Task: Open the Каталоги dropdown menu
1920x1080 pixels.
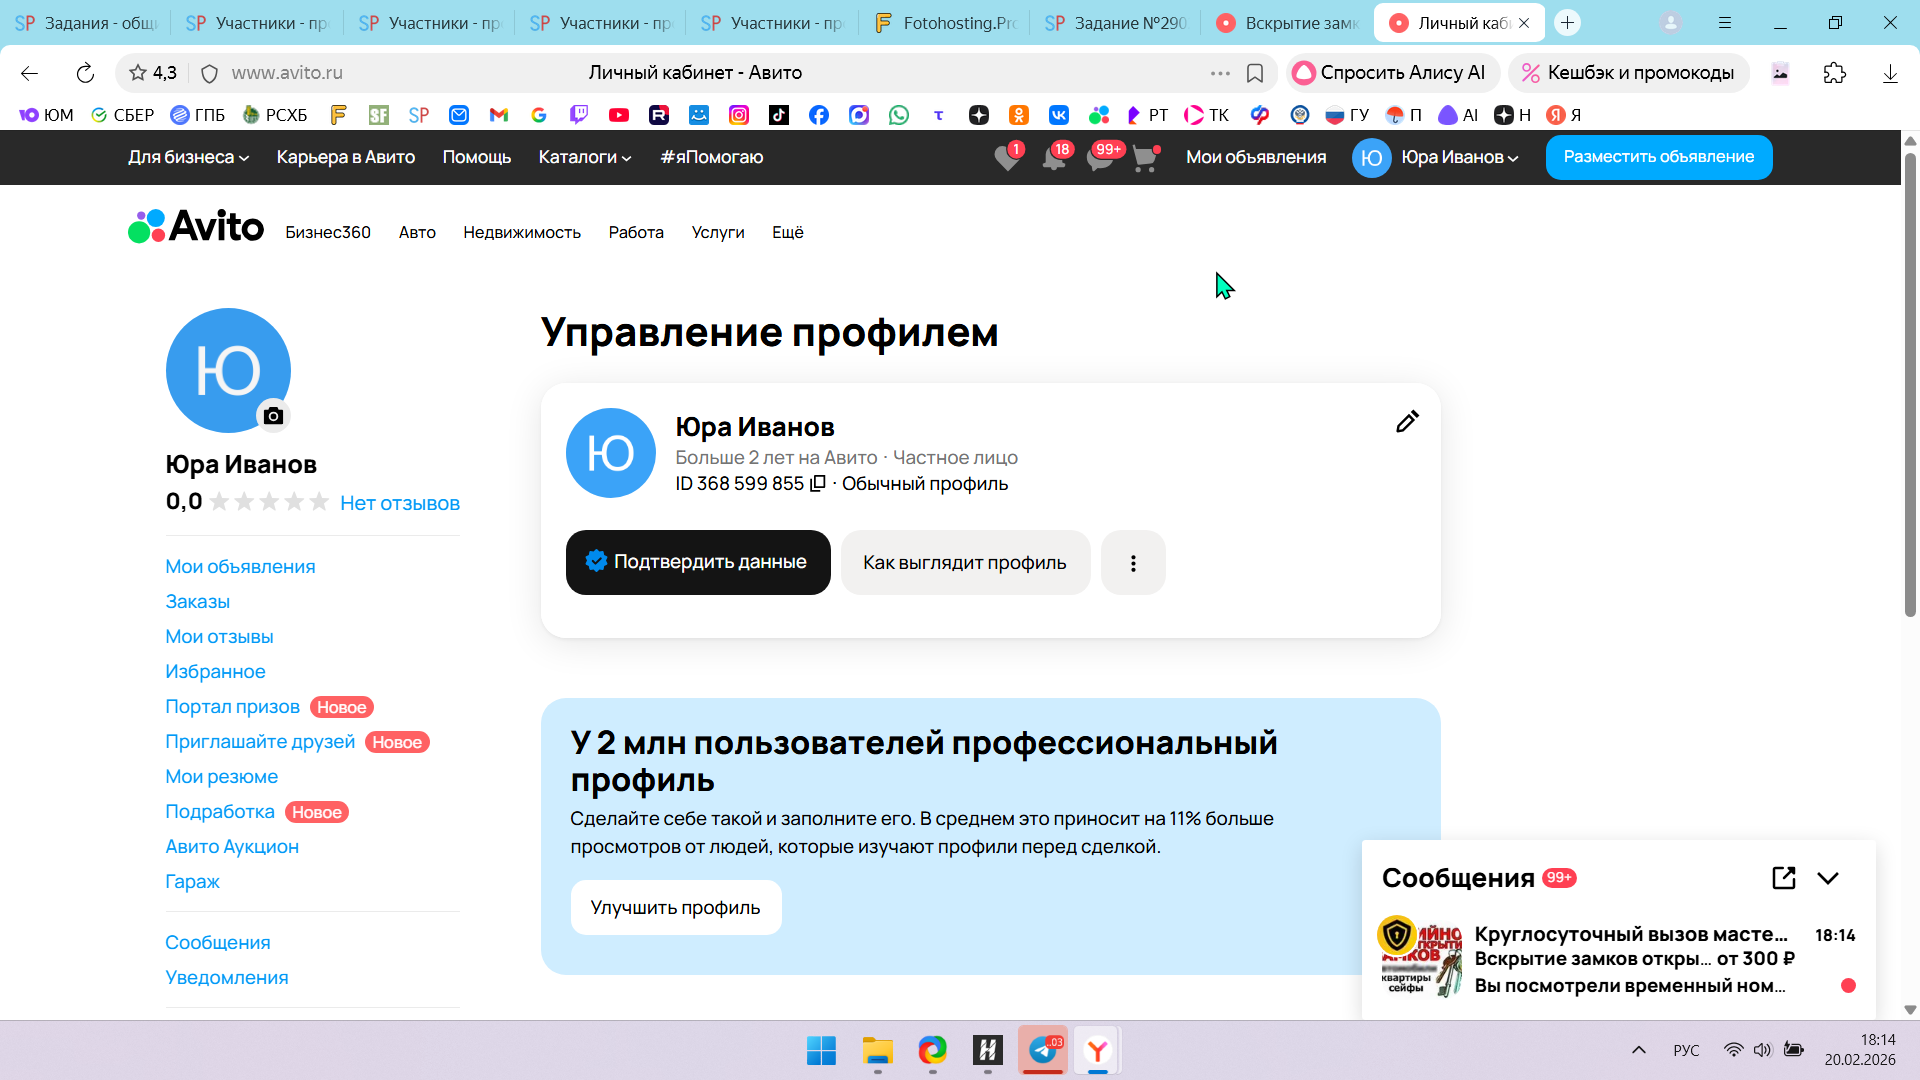Action: click(x=584, y=157)
